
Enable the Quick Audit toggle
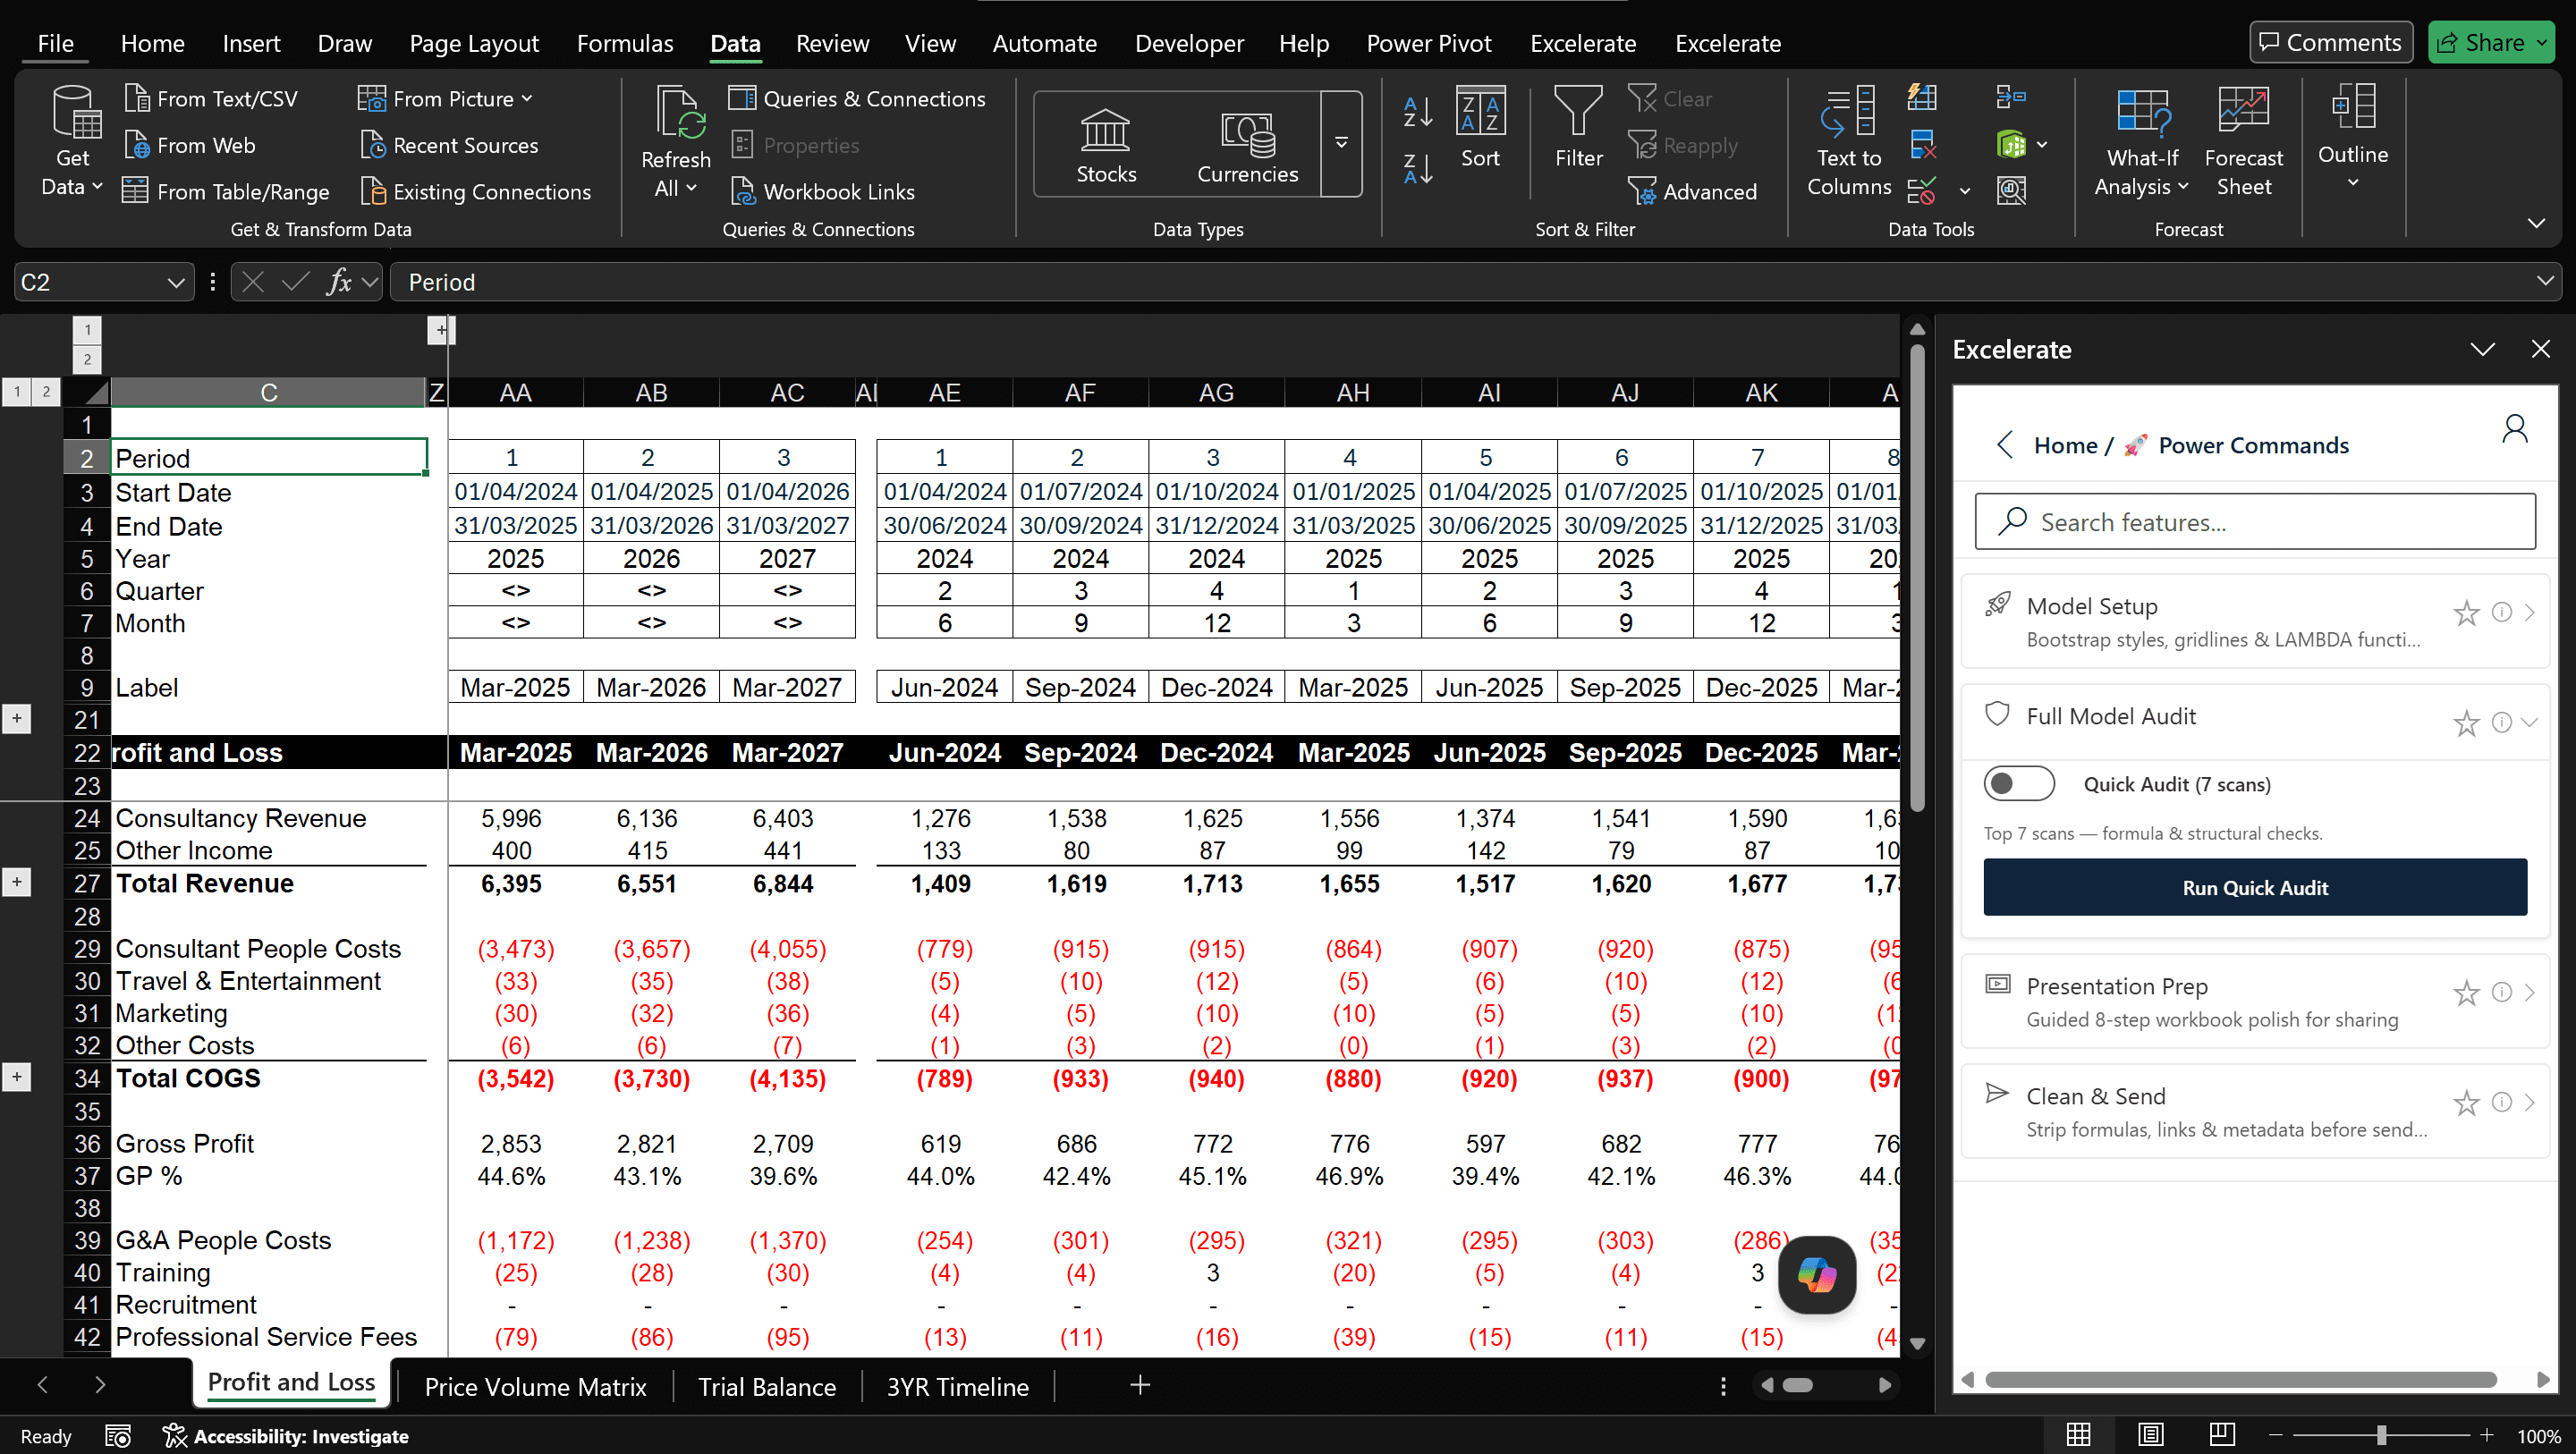click(x=2018, y=783)
